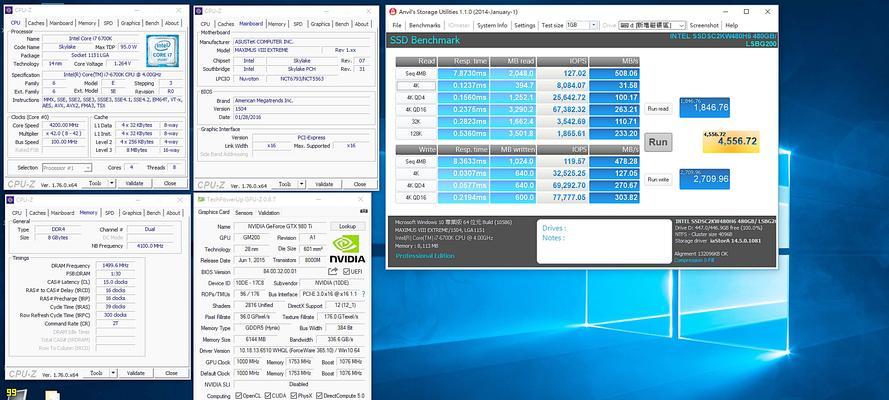Open Tools dropdown arrow in CPU-Z Memory window

pos(113,373)
